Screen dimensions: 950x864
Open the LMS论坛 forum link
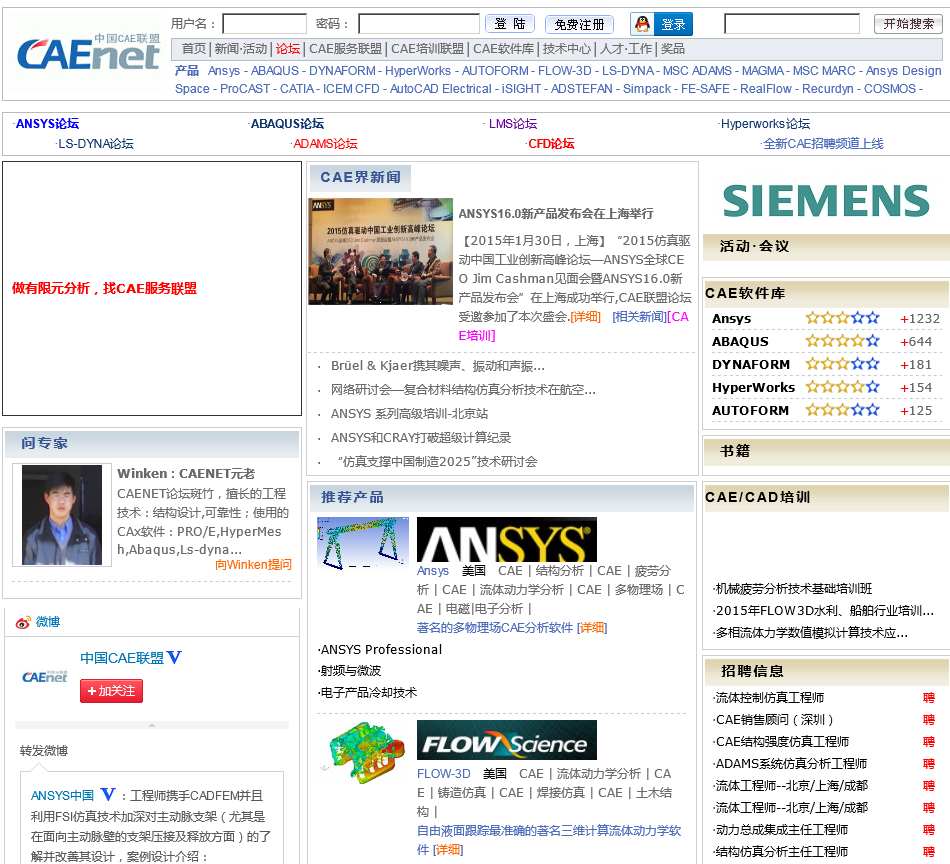[513, 124]
